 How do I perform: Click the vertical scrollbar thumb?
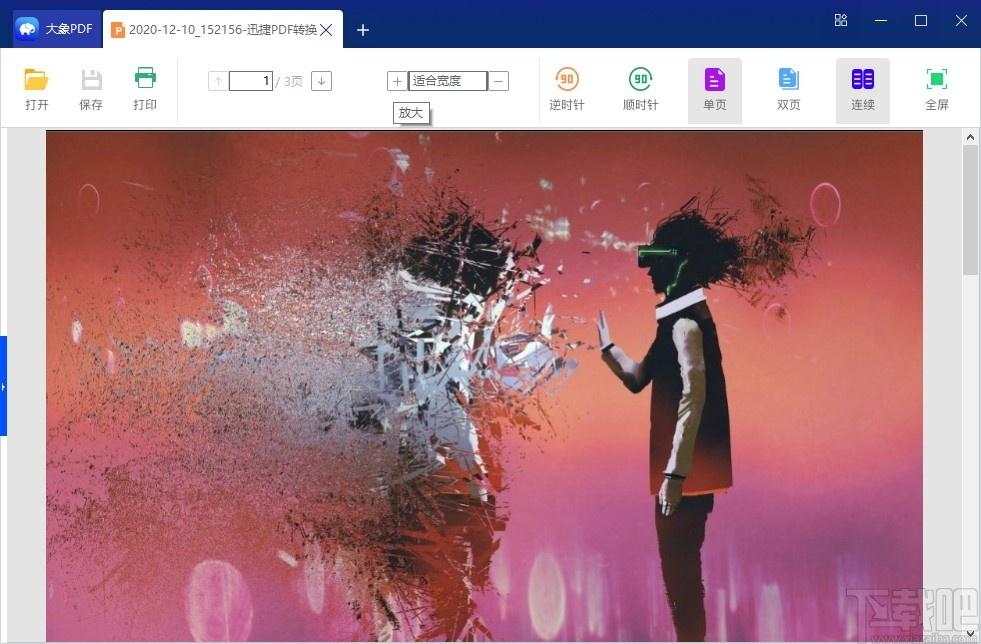pyautogui.click(x=970, y=210)
